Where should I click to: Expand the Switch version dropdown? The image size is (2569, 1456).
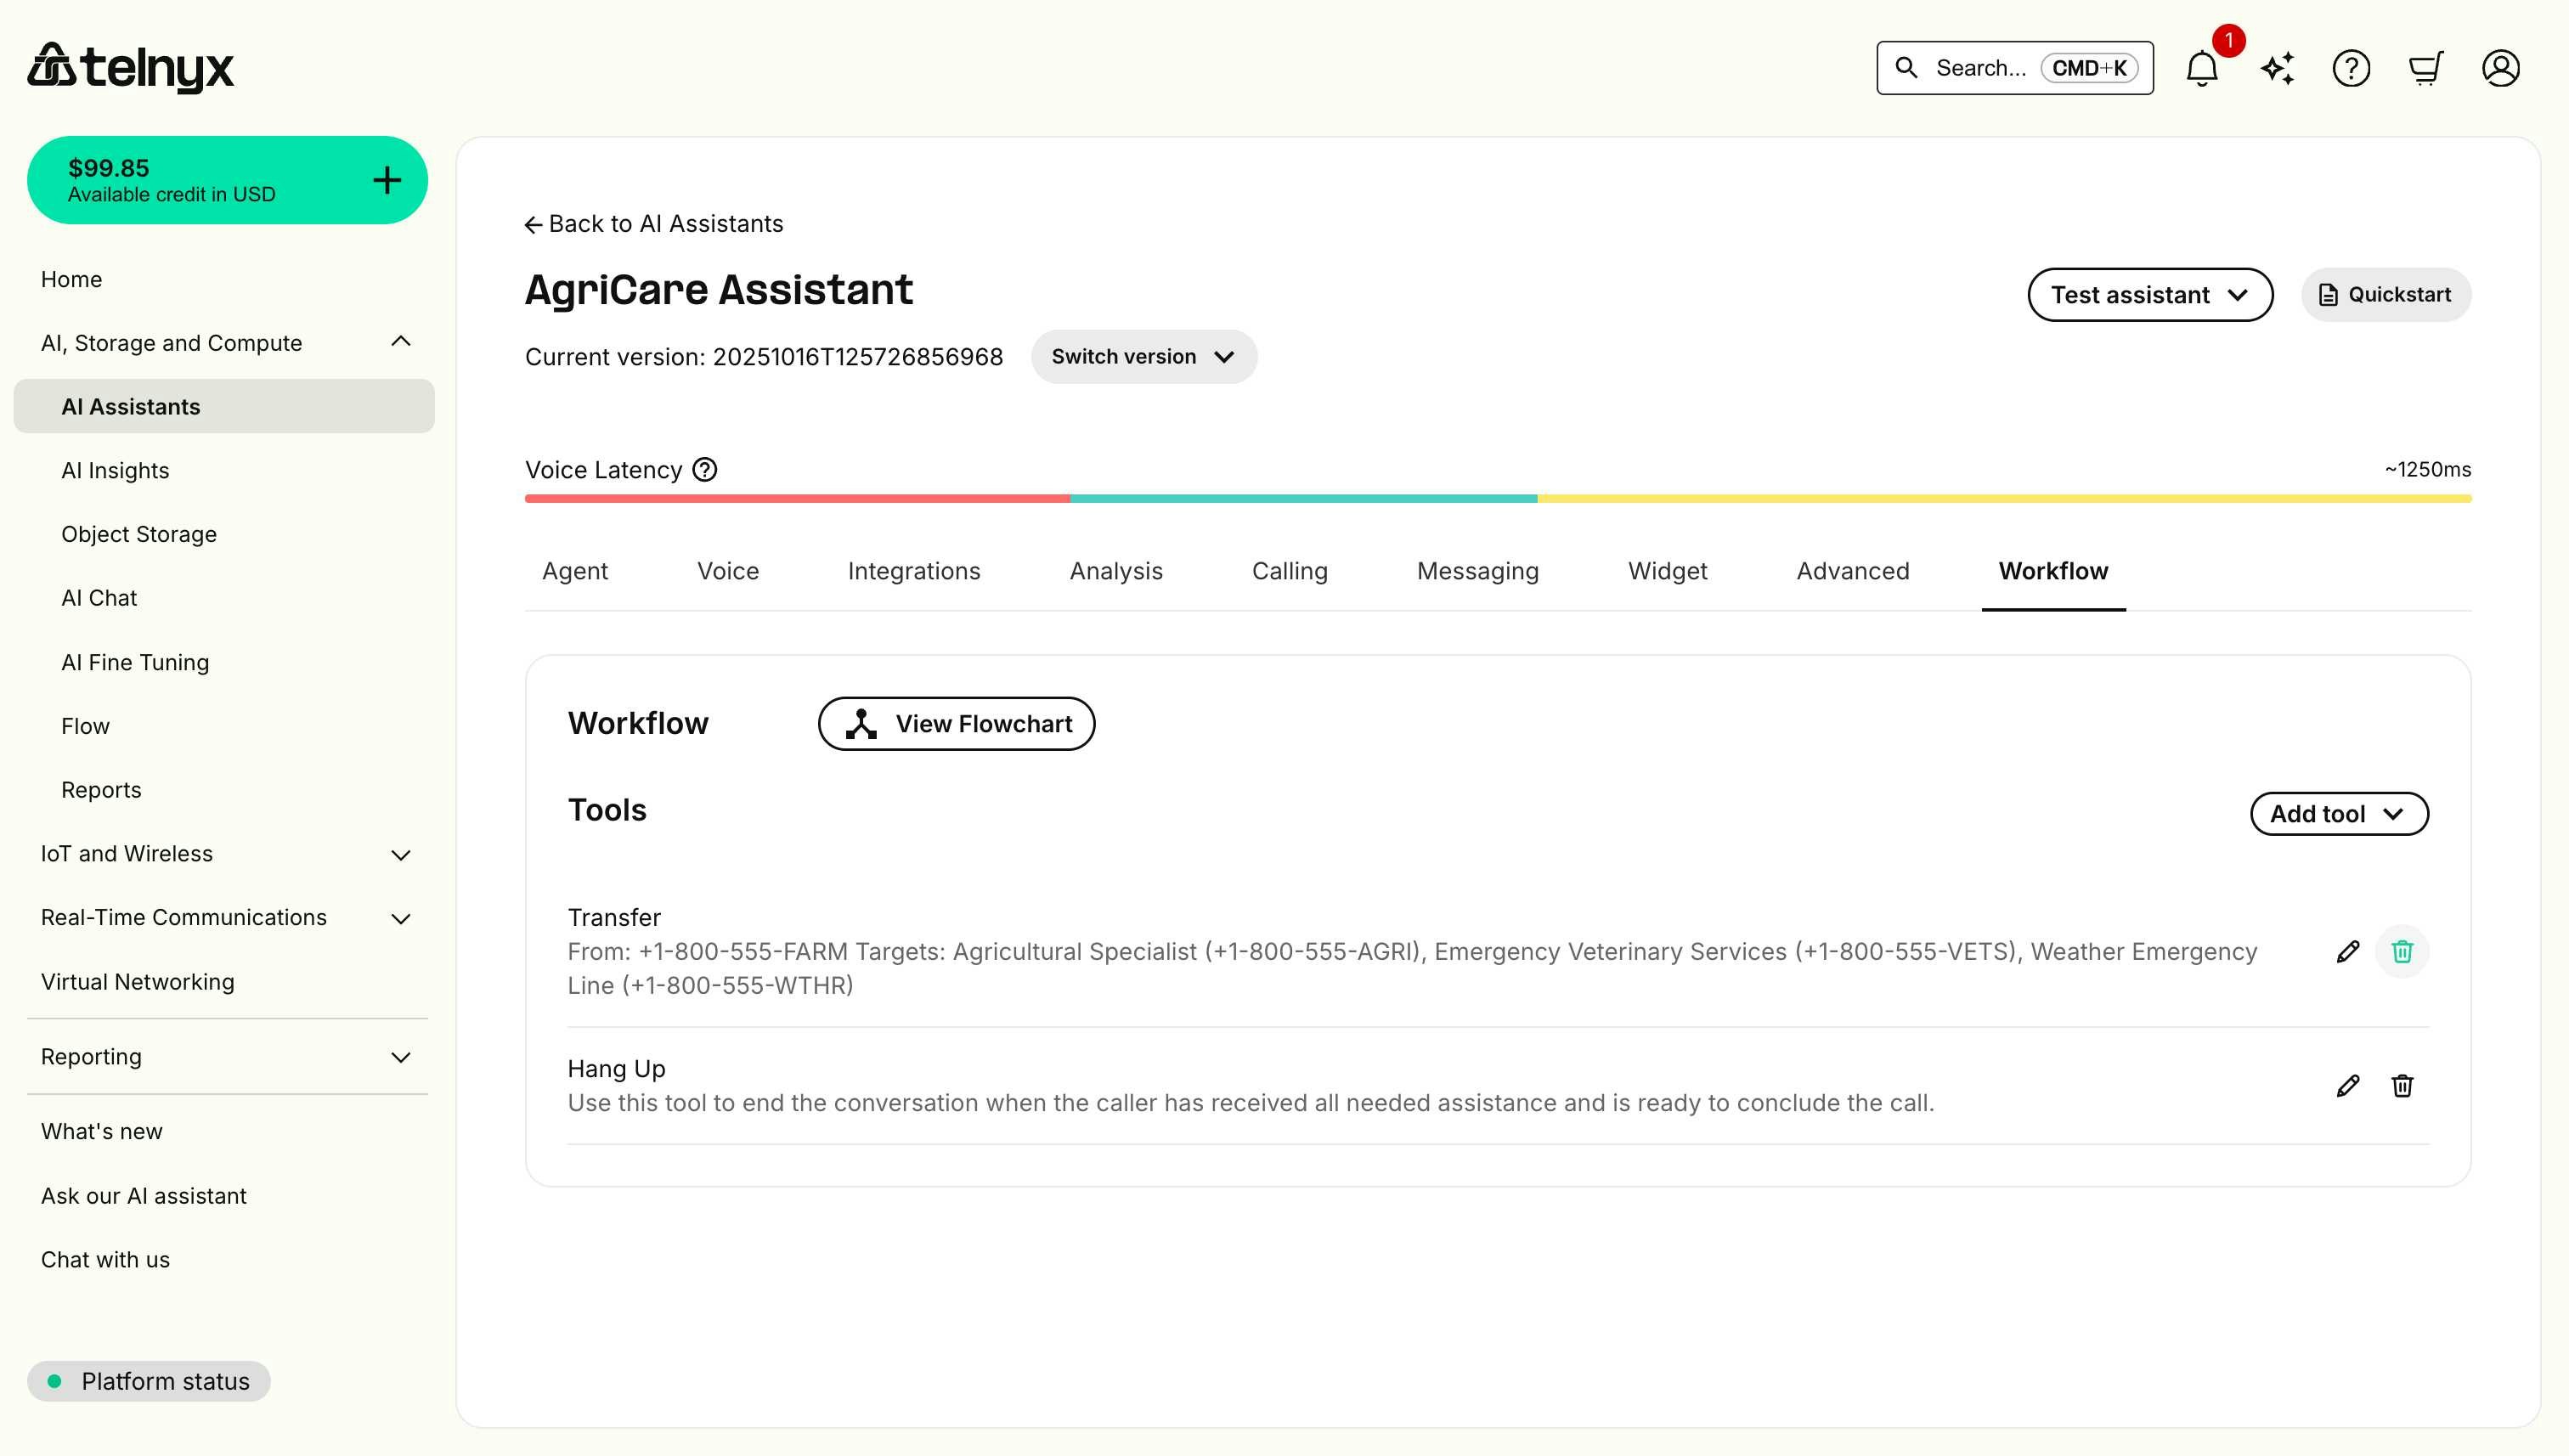pyautogui.click(x=1143, y=356)
